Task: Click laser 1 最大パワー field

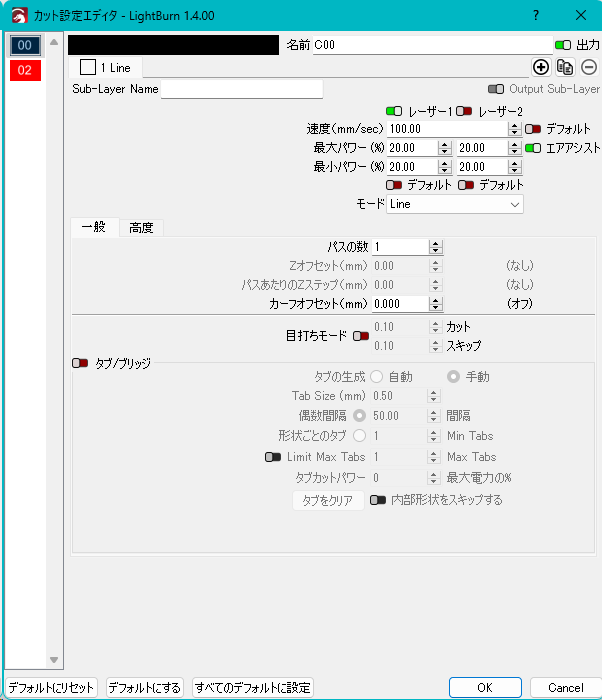Action: click(413, 148)
